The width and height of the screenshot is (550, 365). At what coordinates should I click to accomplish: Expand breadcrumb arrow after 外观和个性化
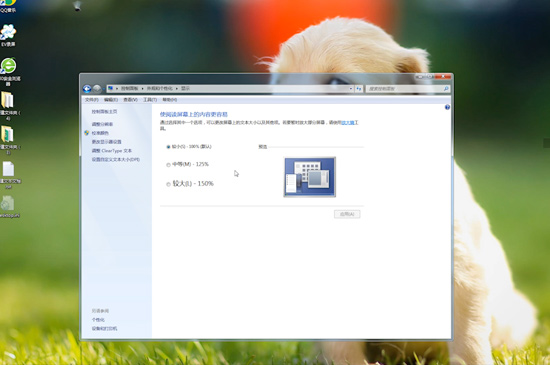pyautogui.click(x=177, y=89)
